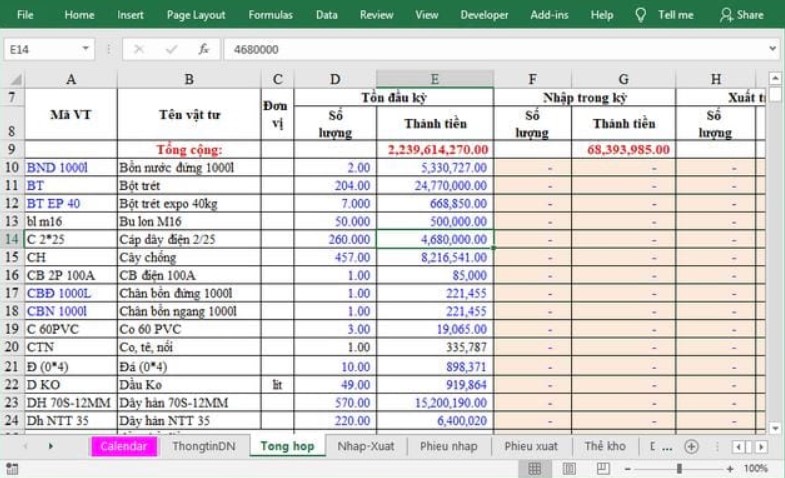Open the View ribbon tab
785x478 pixels.
427,15
